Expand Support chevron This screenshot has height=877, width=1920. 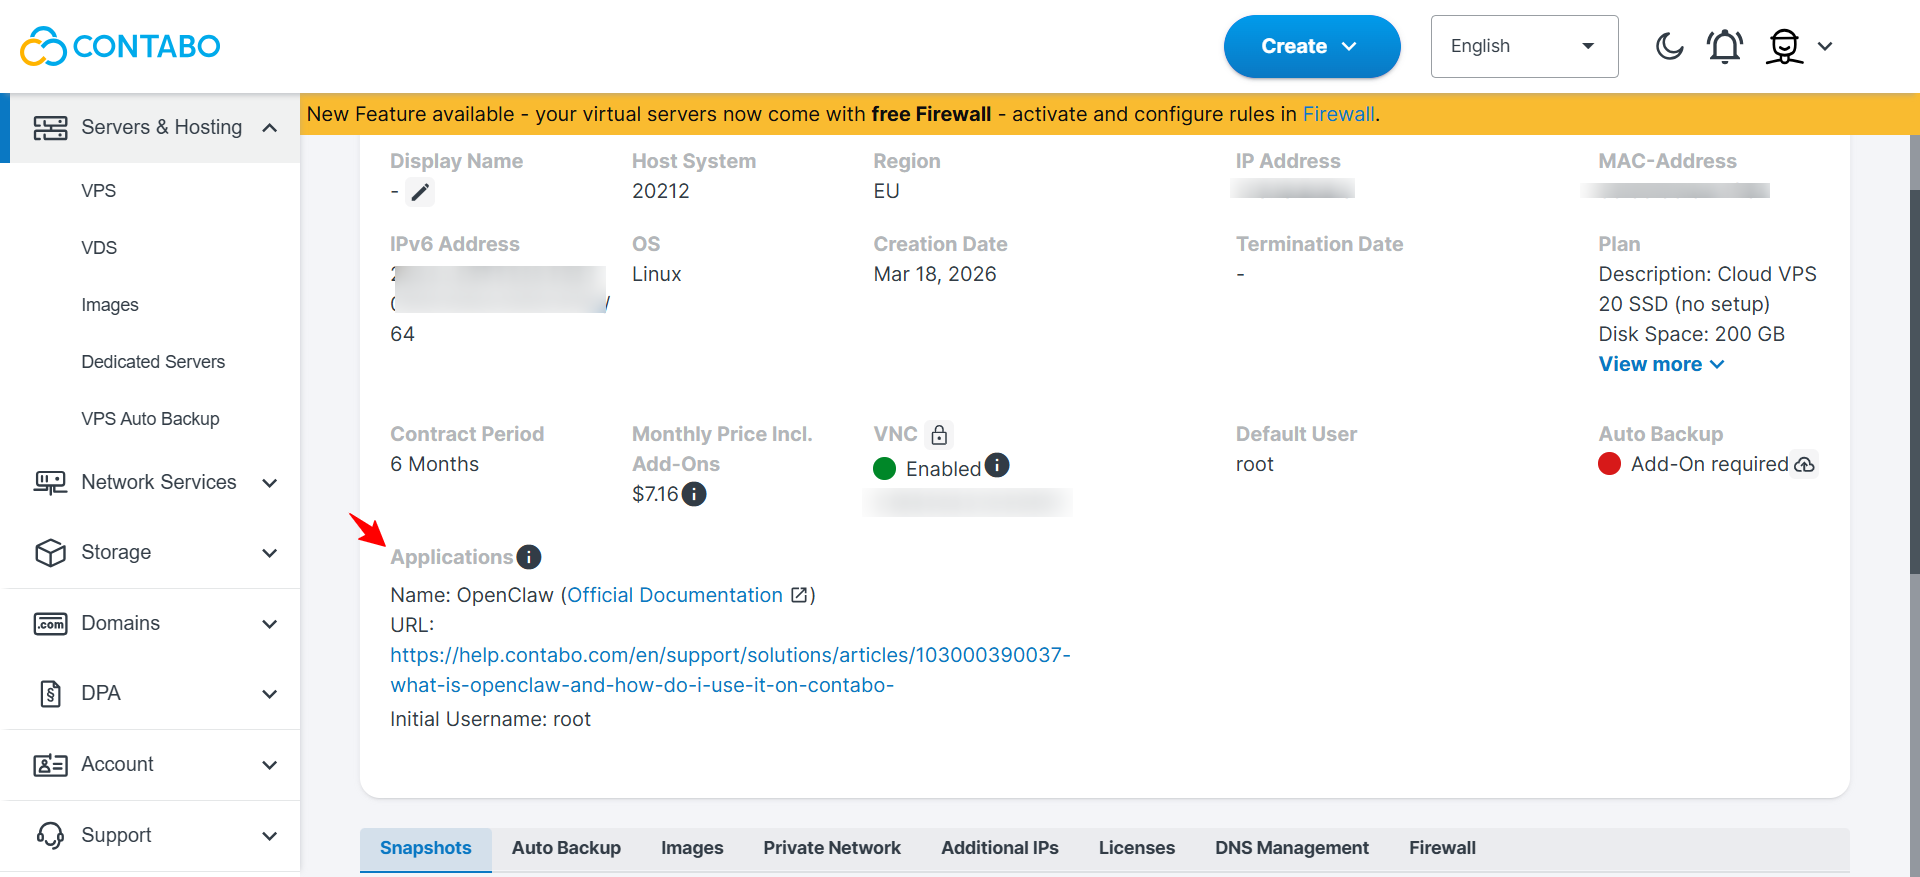pos(270,835)
